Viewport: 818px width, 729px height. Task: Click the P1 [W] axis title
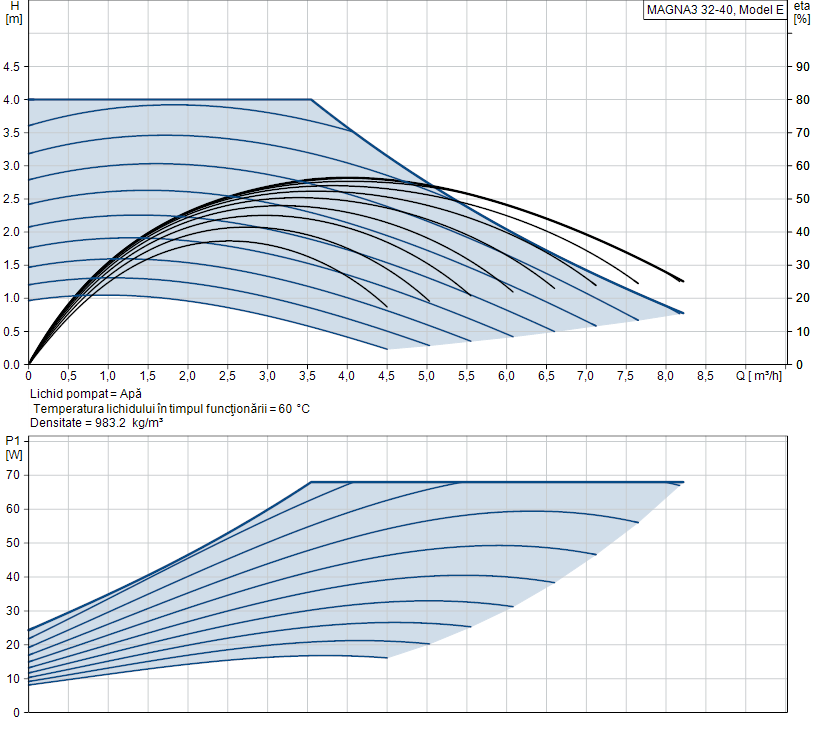click(x=14, y=448)
